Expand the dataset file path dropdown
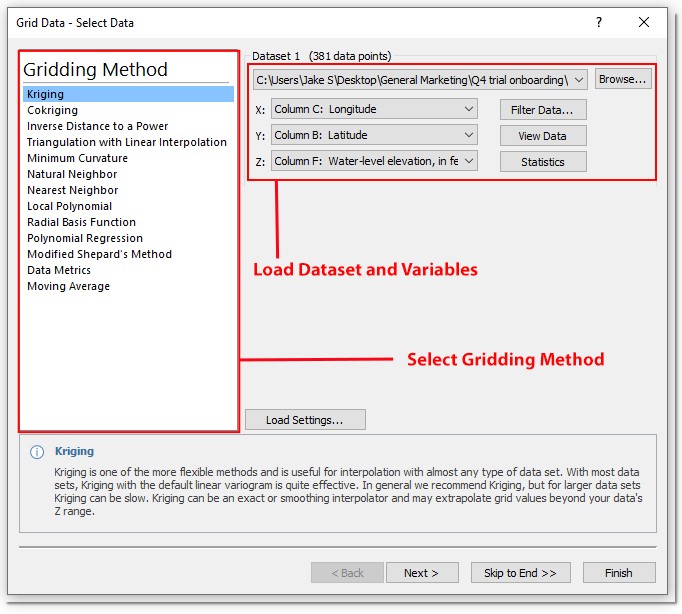Image resolution: width=682 pixels, height=614 pixels. 580,80
